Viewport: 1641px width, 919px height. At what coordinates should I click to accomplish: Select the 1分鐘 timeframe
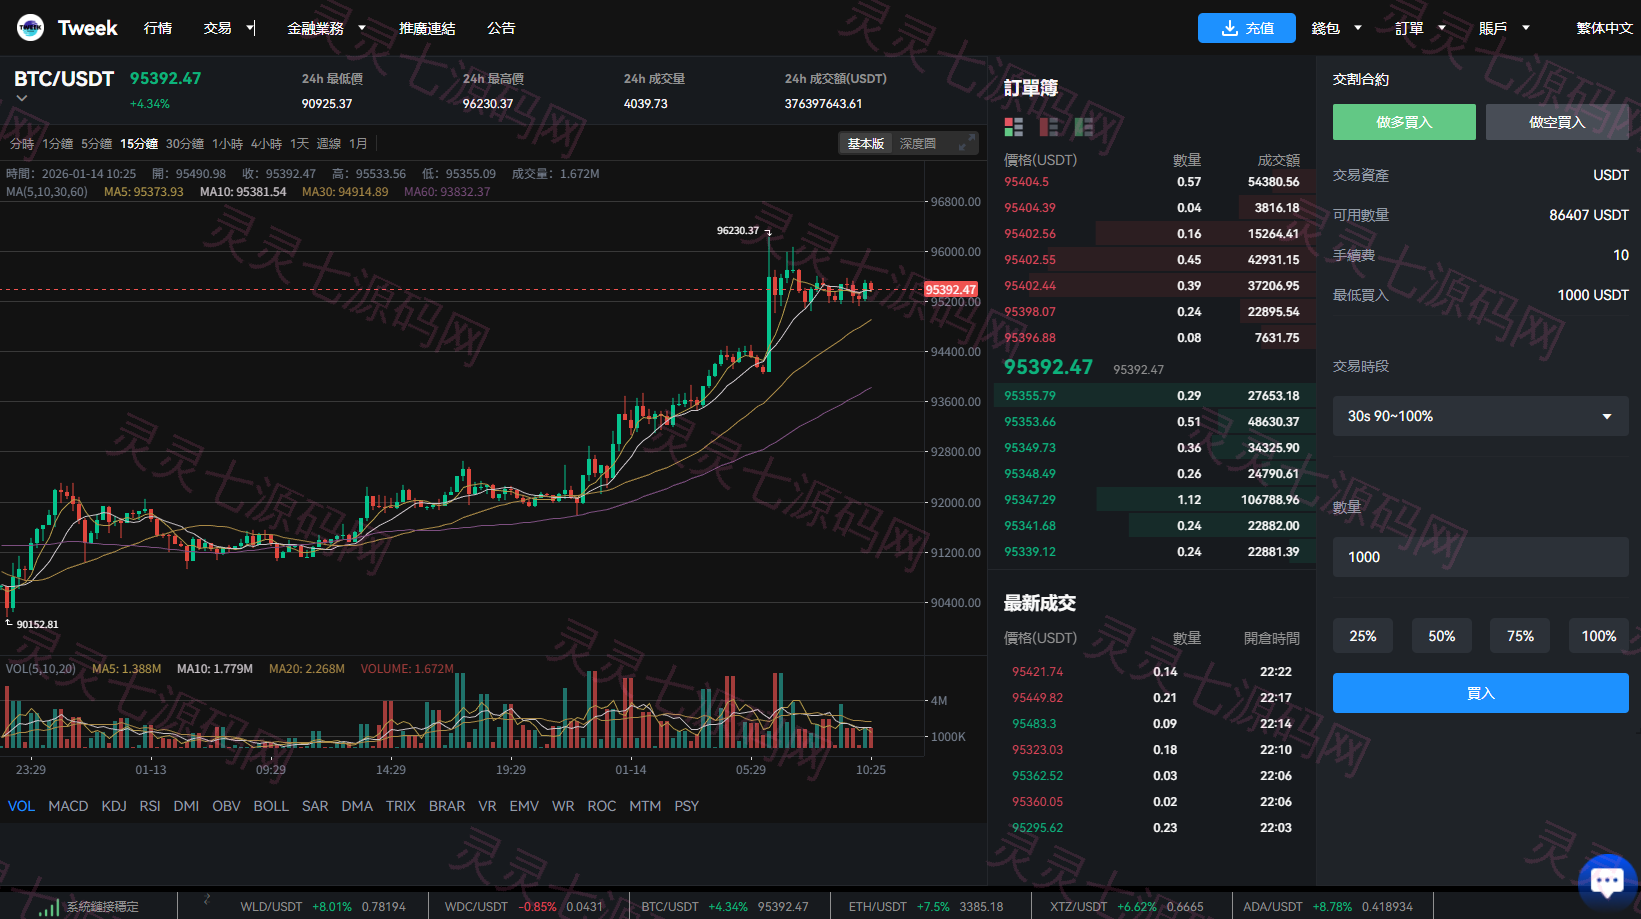coord(58,144)
